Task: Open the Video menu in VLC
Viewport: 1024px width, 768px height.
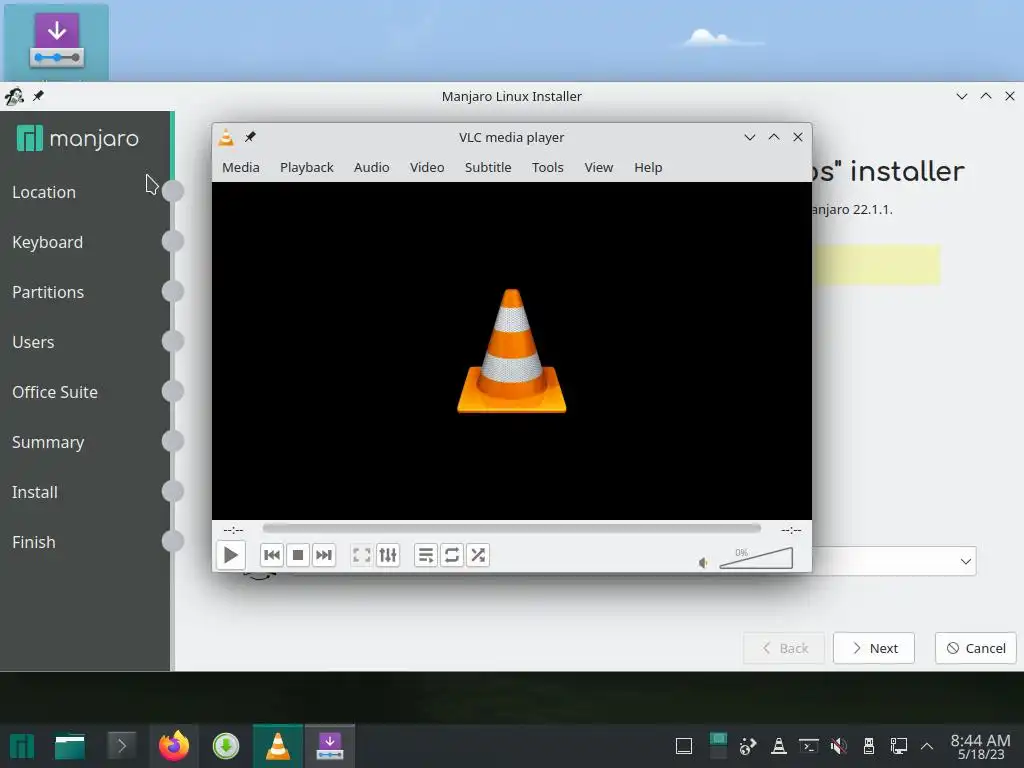Action: (x=426, y=167)
